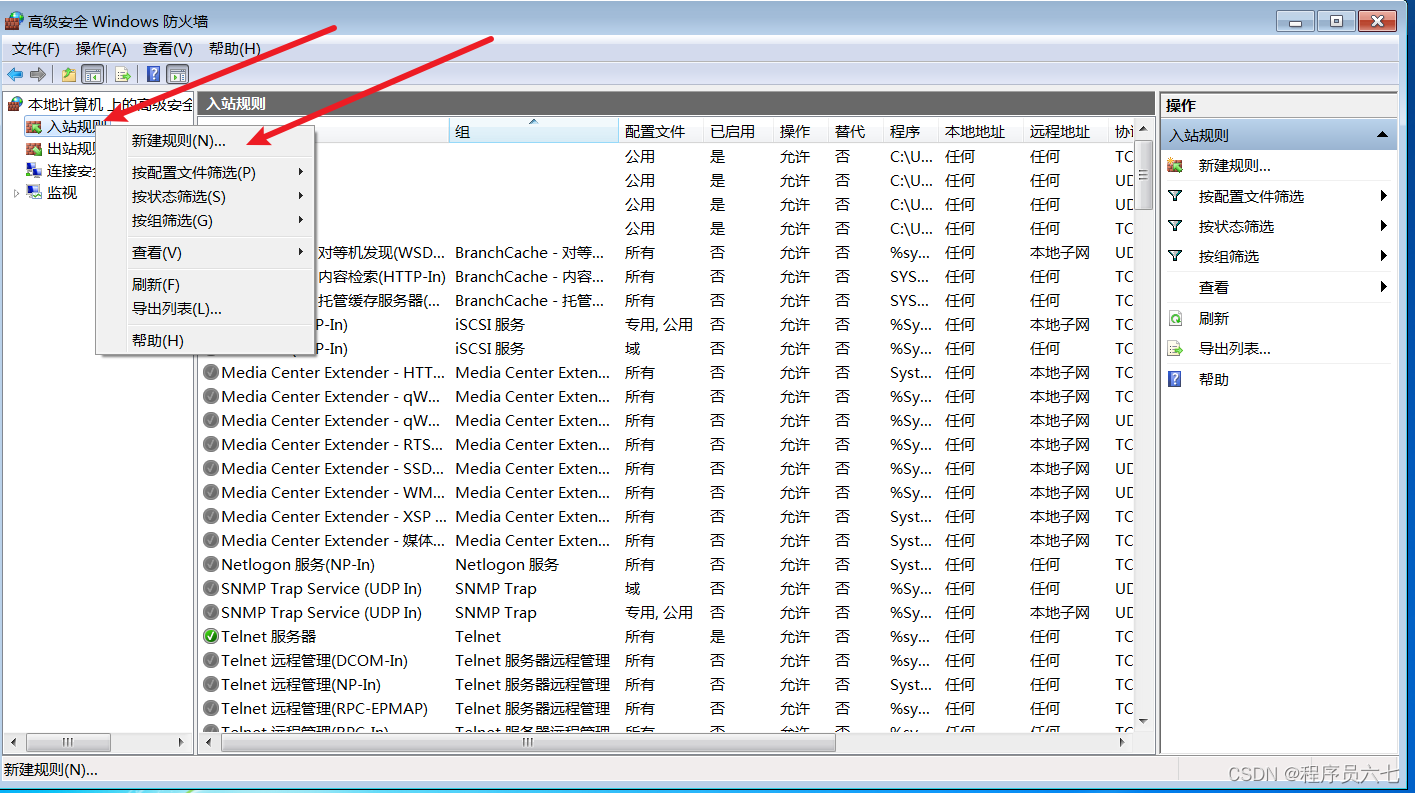Click gray icon of Media Center Extender - SSD... rule

pos(211,468)
